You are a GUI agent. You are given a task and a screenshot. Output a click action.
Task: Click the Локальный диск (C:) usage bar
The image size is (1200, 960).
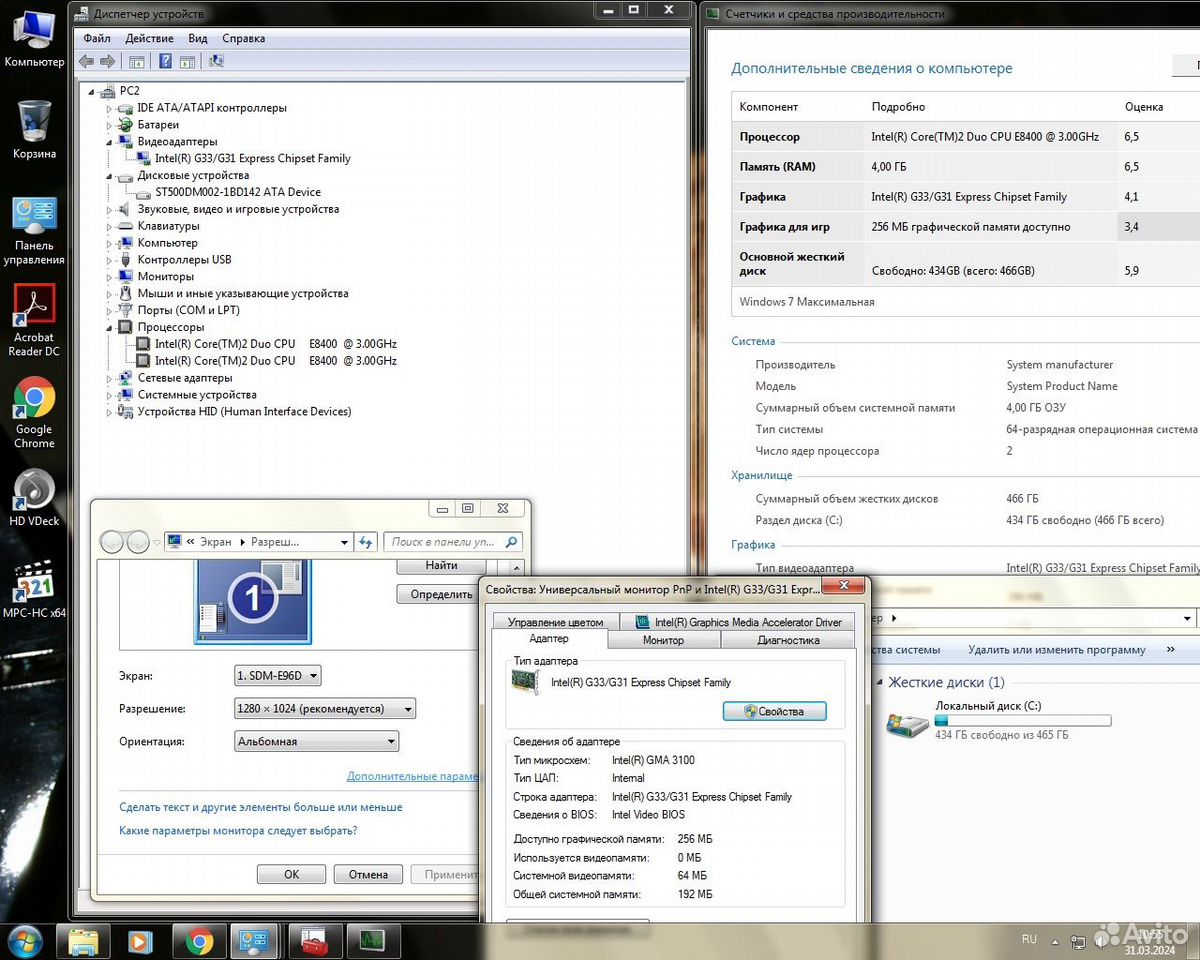[x=1022, y=720]
